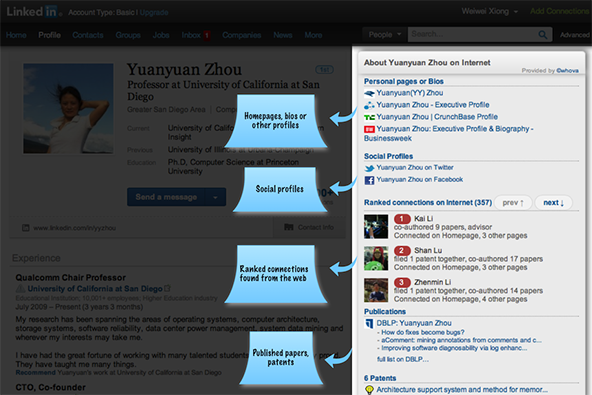Open 'How do fixes become bugs?' paper
Viewport: 592px width, 395px height.
point(422,332)
